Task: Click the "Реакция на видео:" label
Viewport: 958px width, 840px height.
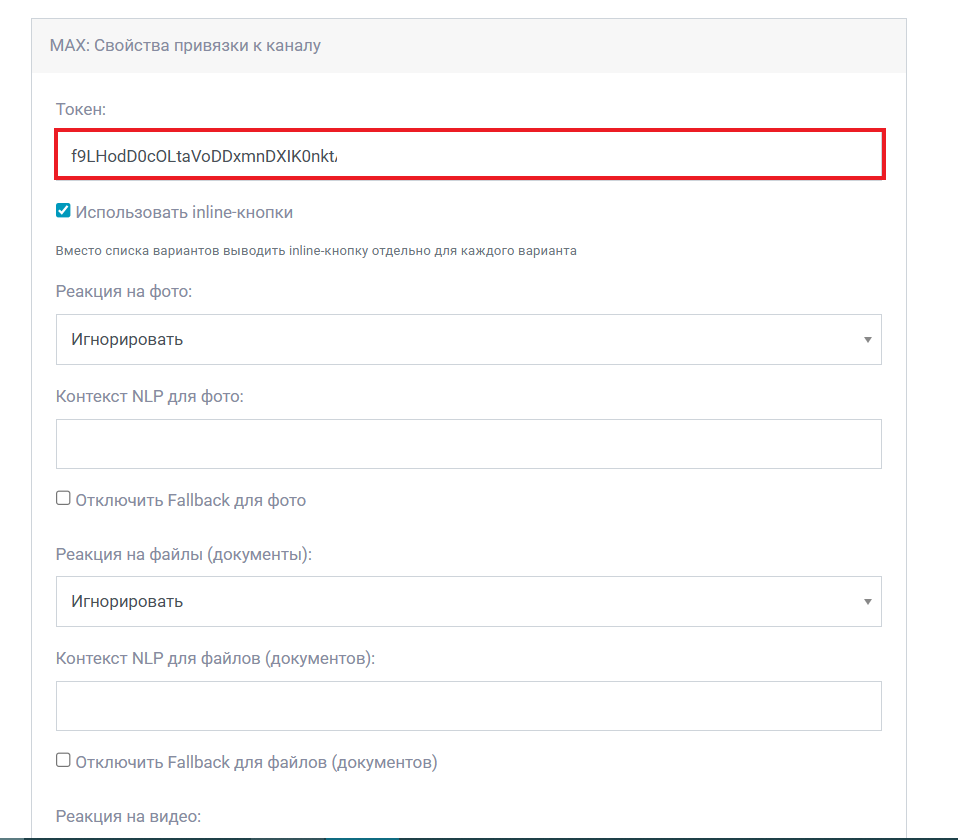Action: coord(128,816)
